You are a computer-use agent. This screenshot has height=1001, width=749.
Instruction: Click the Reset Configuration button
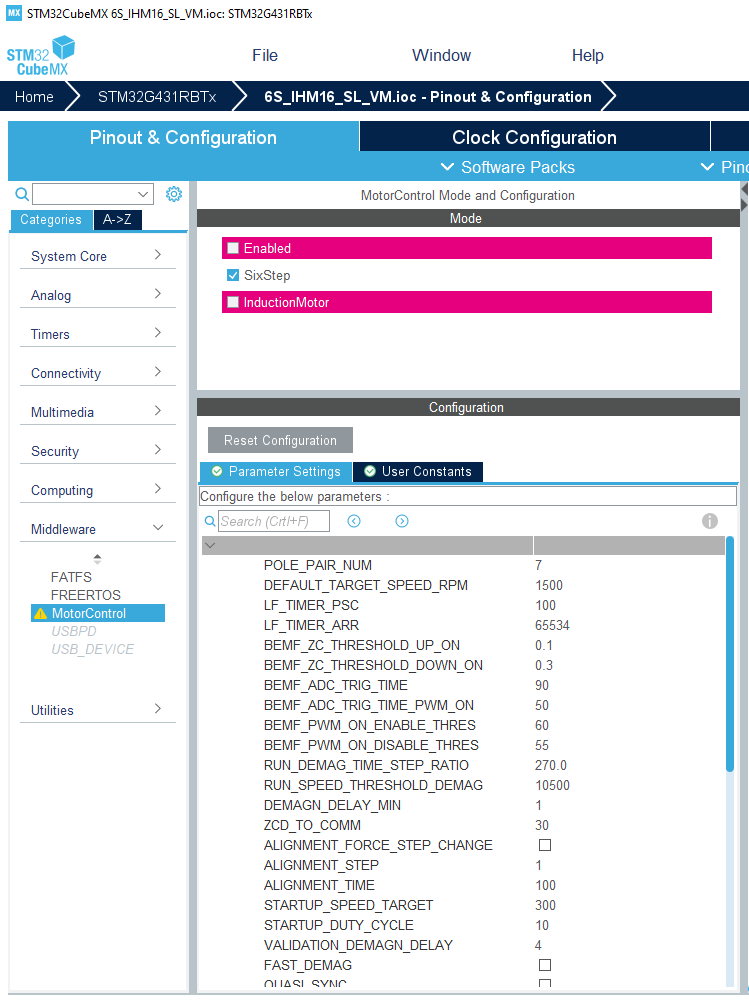pyautogui.click(x=280, y=440)
